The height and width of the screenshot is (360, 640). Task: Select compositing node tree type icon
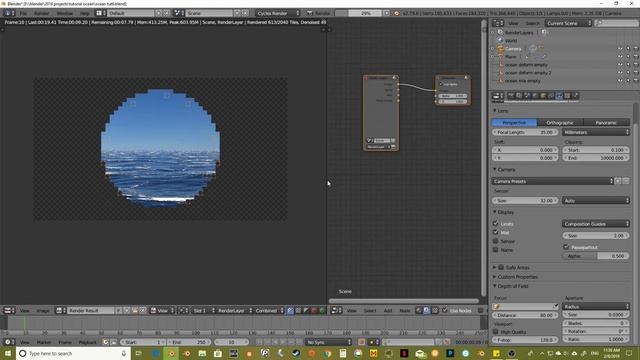click(x=427, y=311)
